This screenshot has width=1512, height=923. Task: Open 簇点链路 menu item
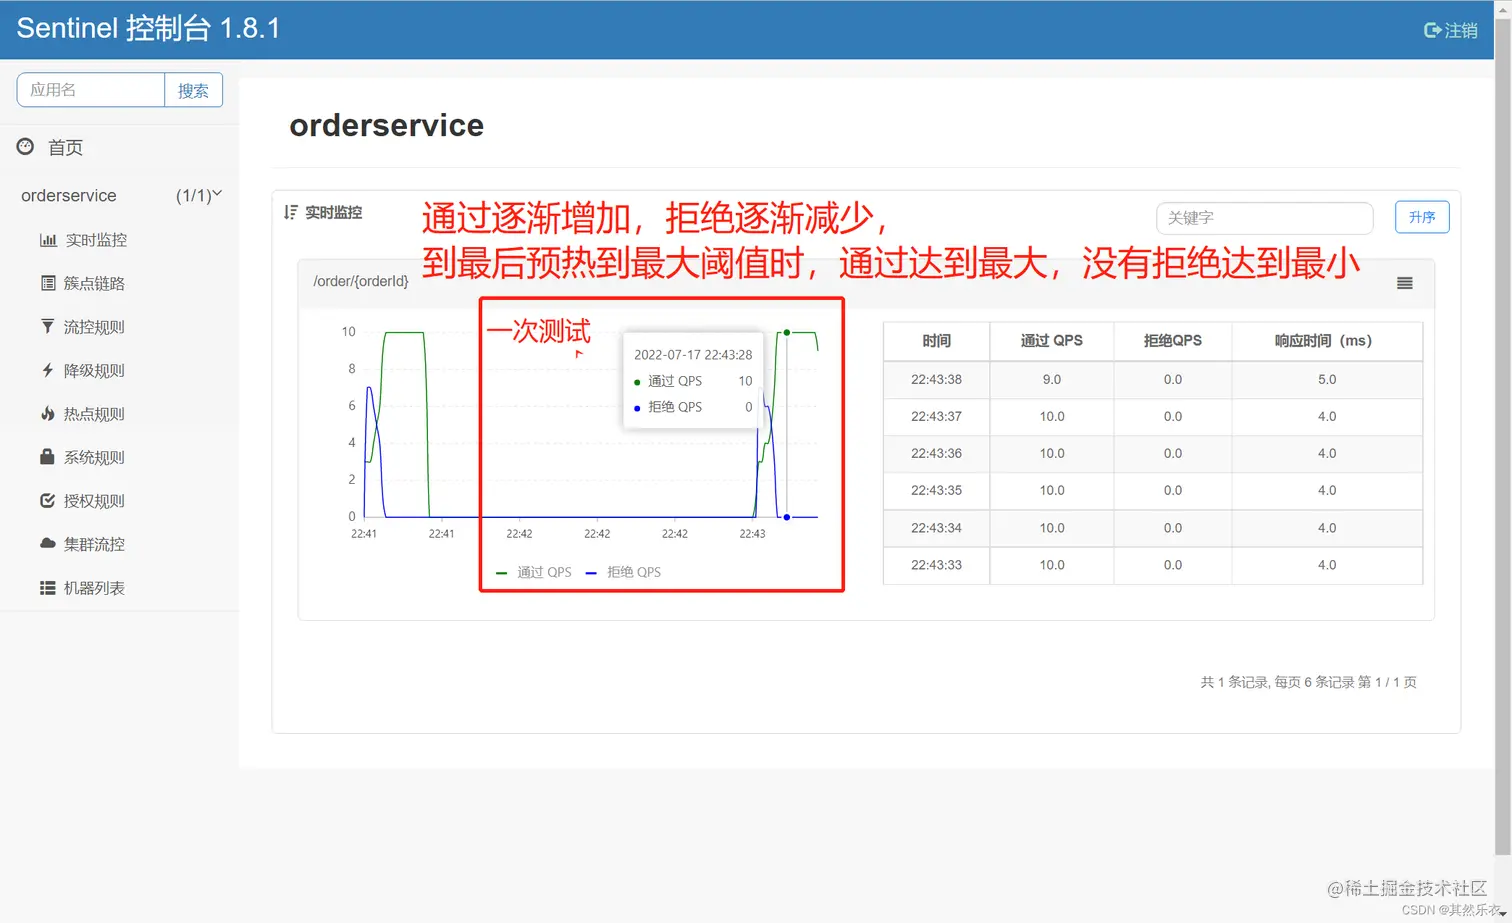pyautogui.click(x=94, y=283)
